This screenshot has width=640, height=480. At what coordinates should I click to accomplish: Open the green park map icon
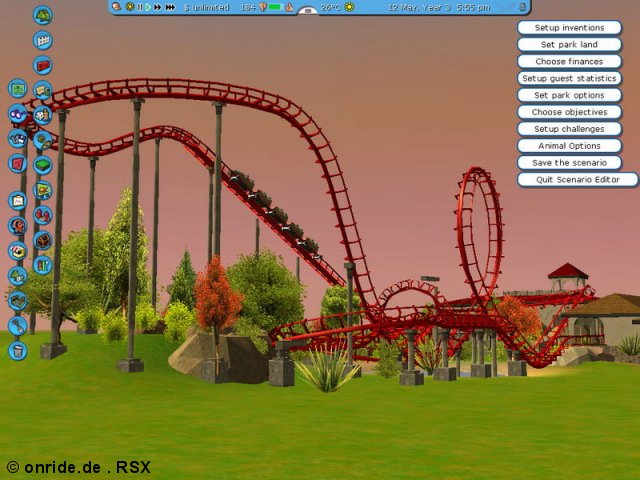tap(18, 89)
